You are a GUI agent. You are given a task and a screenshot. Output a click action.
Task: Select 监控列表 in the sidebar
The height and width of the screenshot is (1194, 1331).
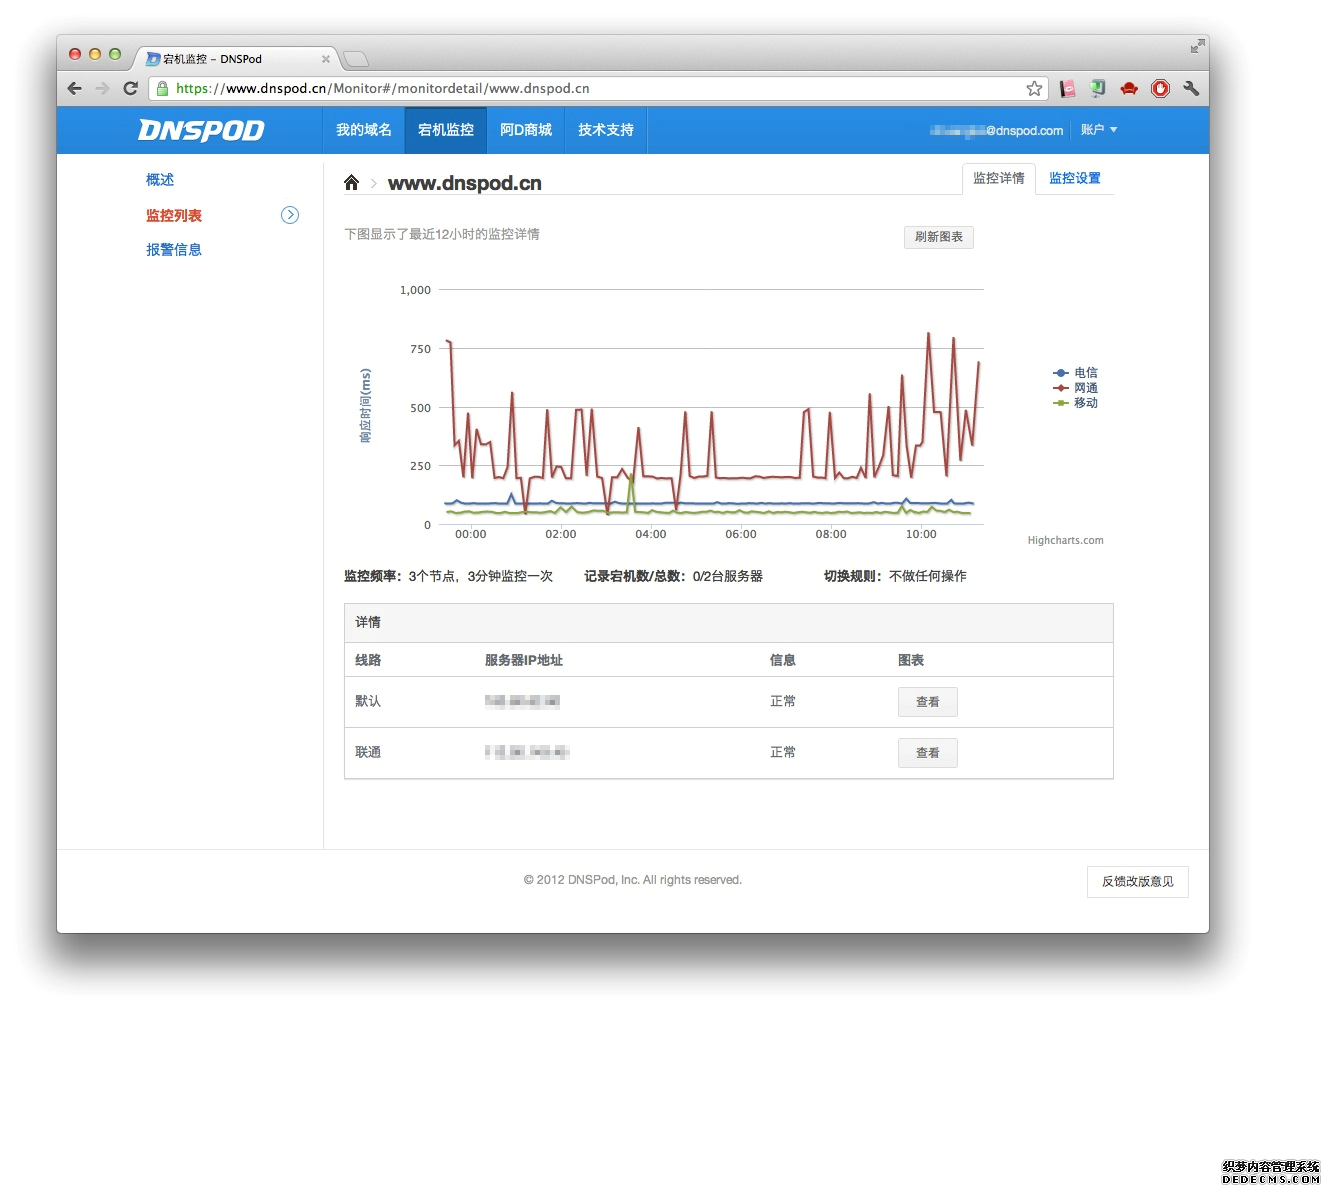174,215
